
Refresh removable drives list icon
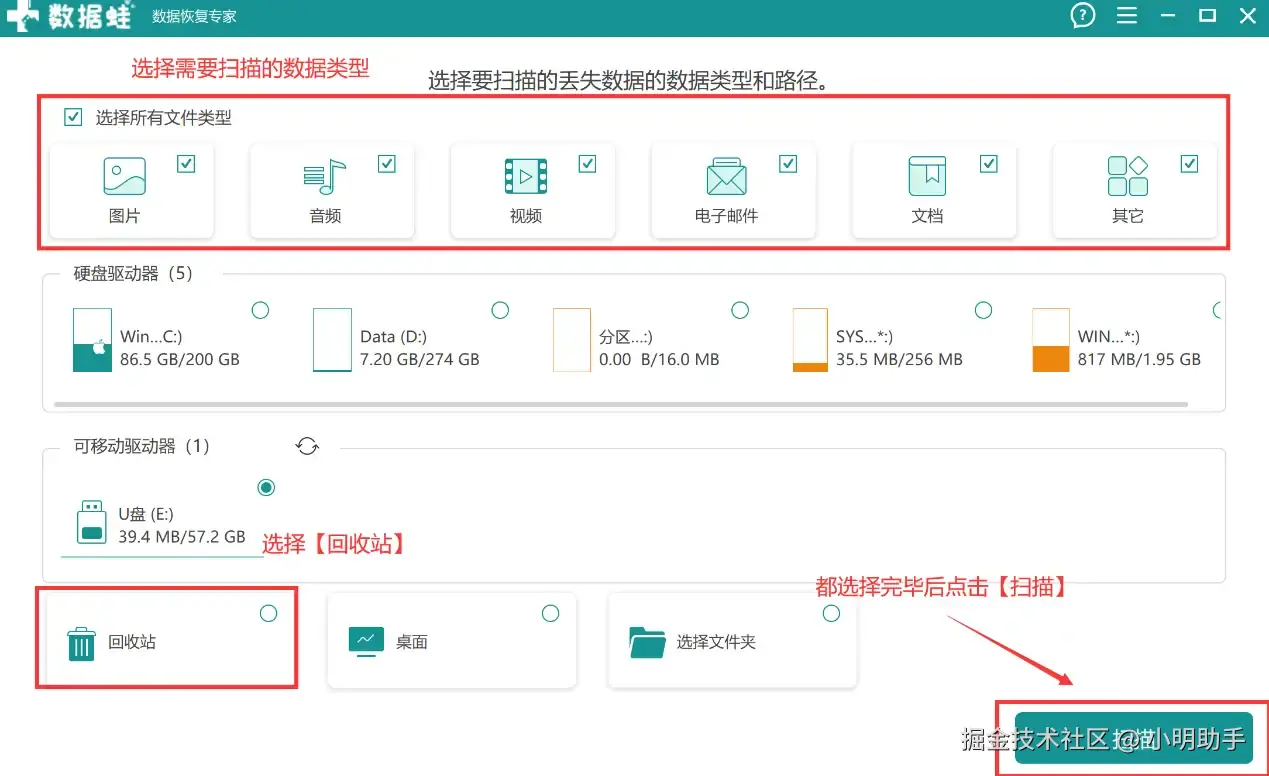[x=307, y=446]
